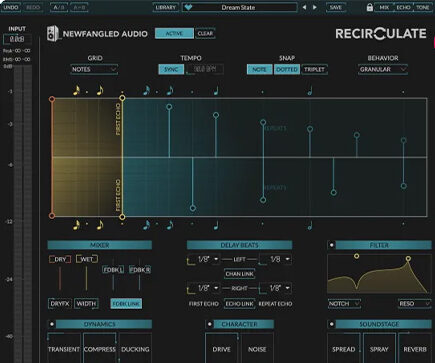Image resolution: width=435 pixels, height=363 pixels.
Task: Click the NOISE control
Action: [x=257, y=349]
